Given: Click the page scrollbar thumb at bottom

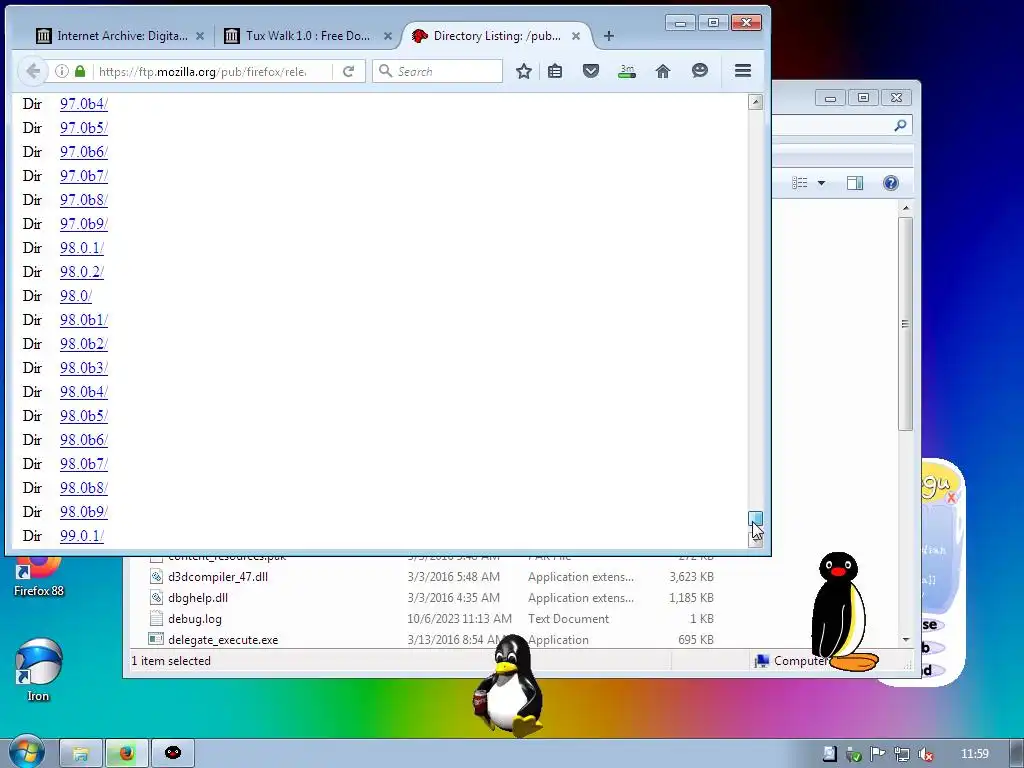Looking at the screenshot, I should [x=756, y=518].
